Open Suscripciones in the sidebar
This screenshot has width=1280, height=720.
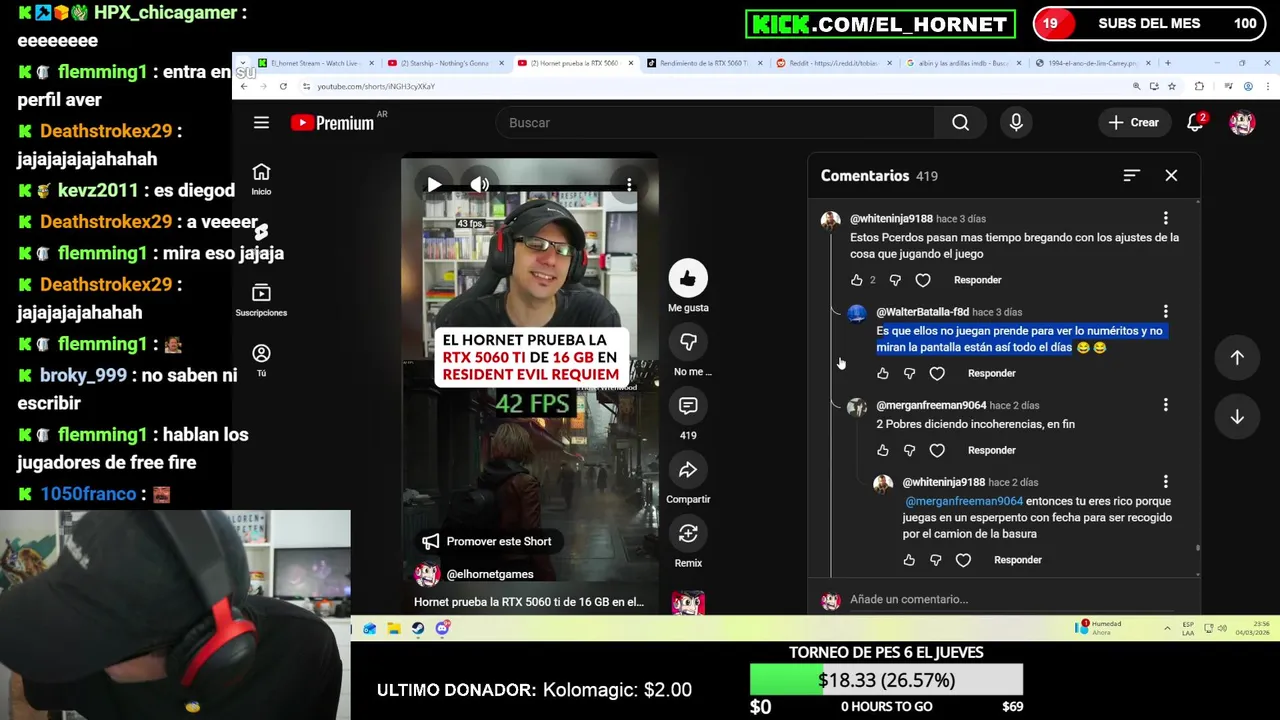tap(261, 299)
